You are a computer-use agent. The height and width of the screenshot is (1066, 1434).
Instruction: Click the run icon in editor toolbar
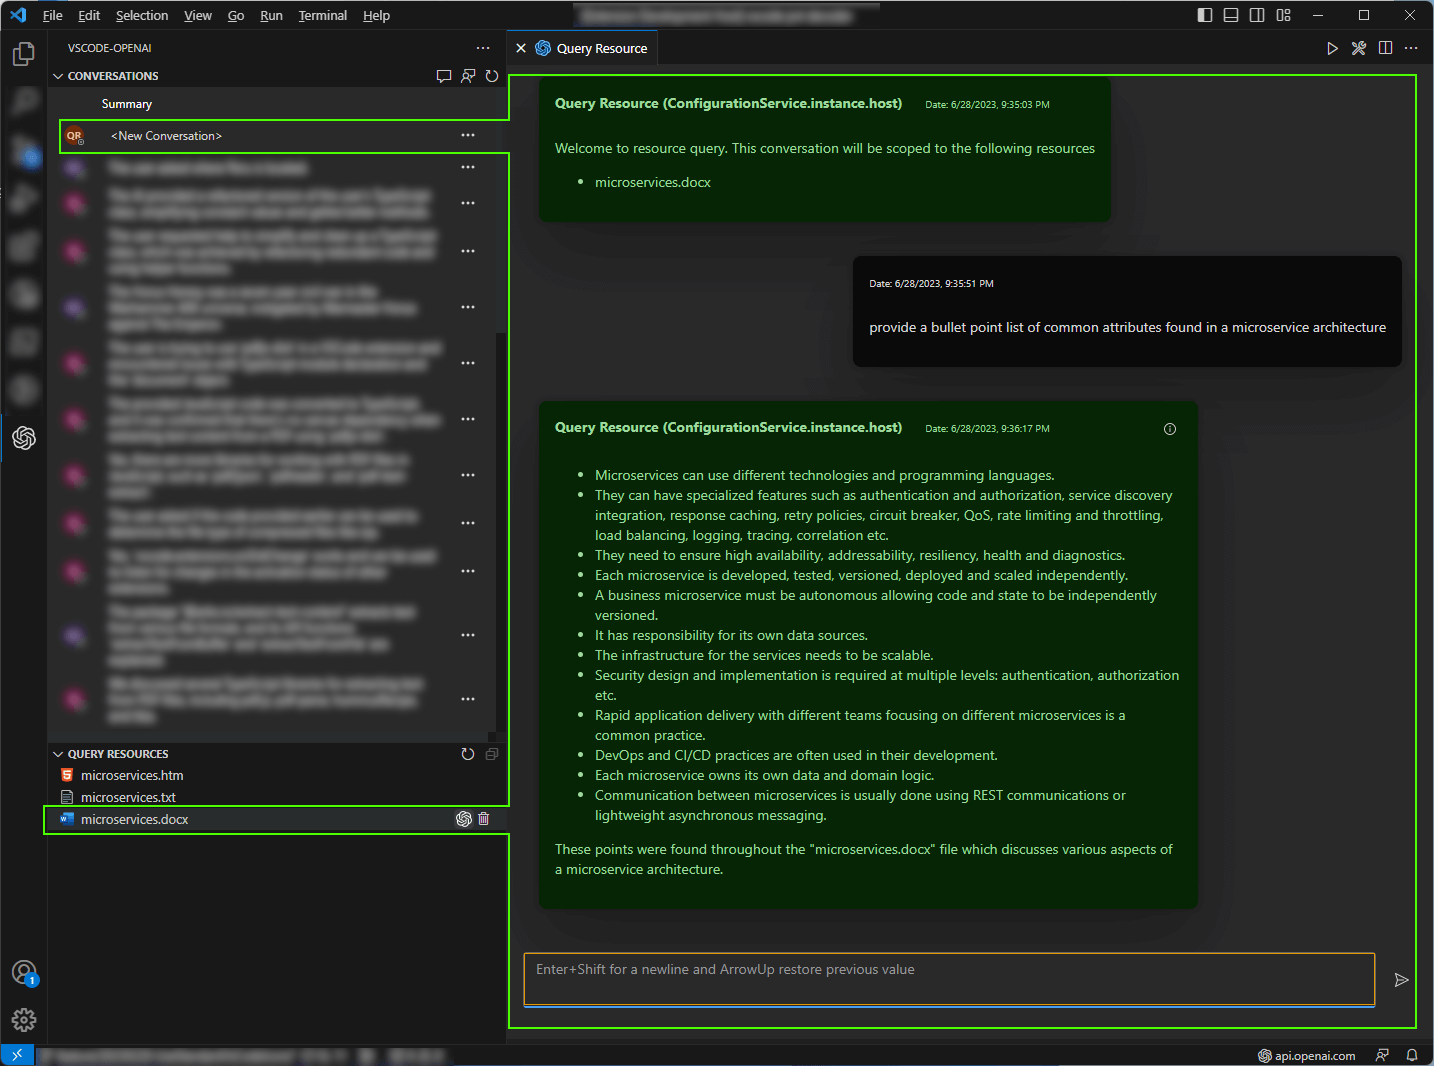pos(1332,48)
